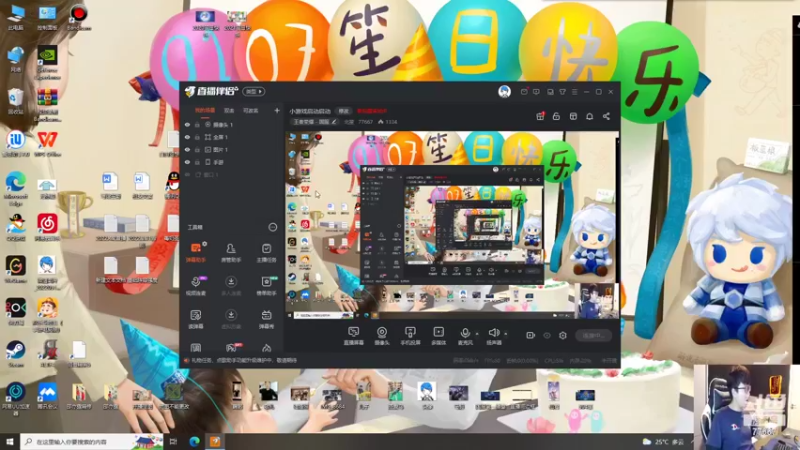Image resolution: width=800 pixels, height=450 pixels.
Task: Select the 手游 source row
Action: coord(232,162)
